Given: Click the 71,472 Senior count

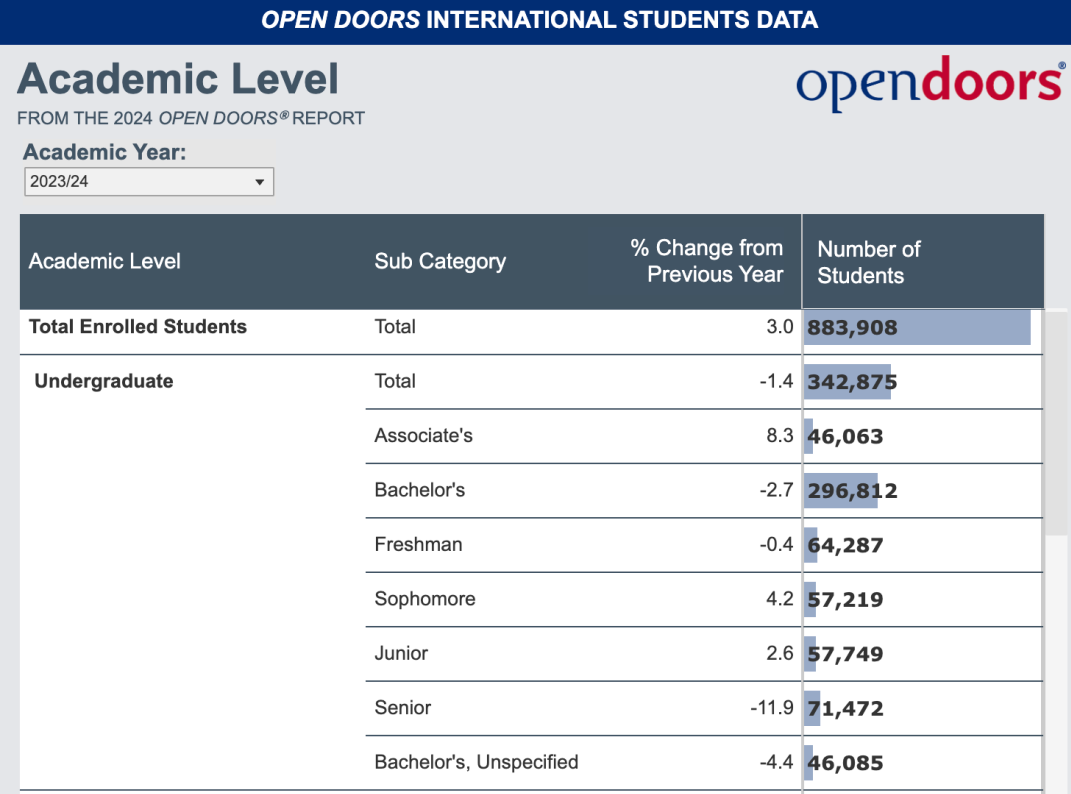Looking at the screenshot, I should pyautogui.click(x=845, y=709).
